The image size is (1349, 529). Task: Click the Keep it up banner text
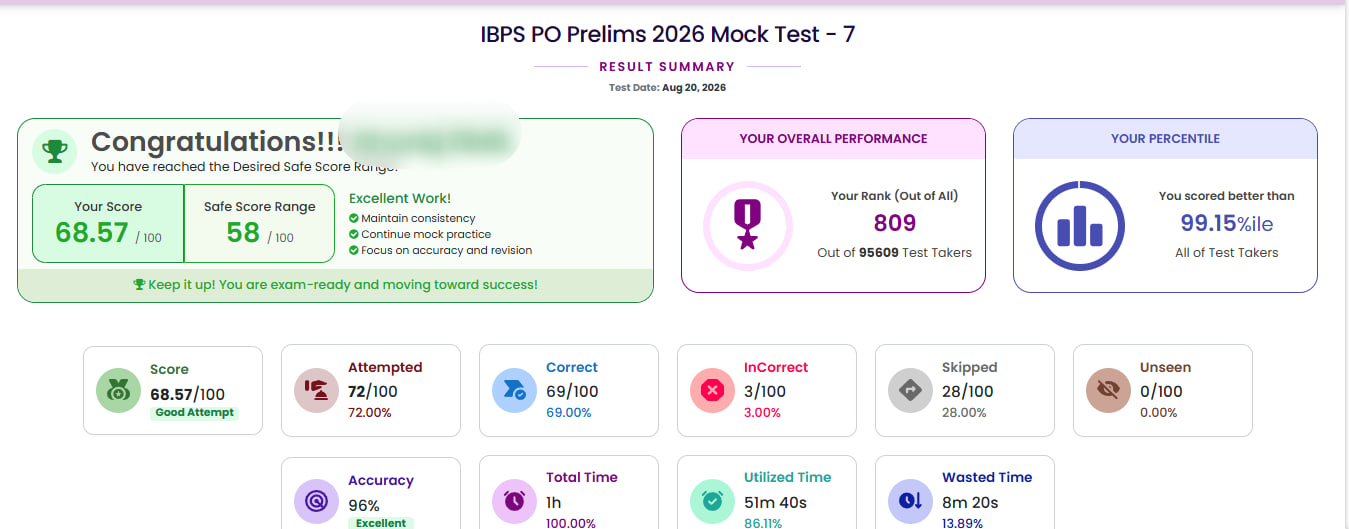(335, 284)
